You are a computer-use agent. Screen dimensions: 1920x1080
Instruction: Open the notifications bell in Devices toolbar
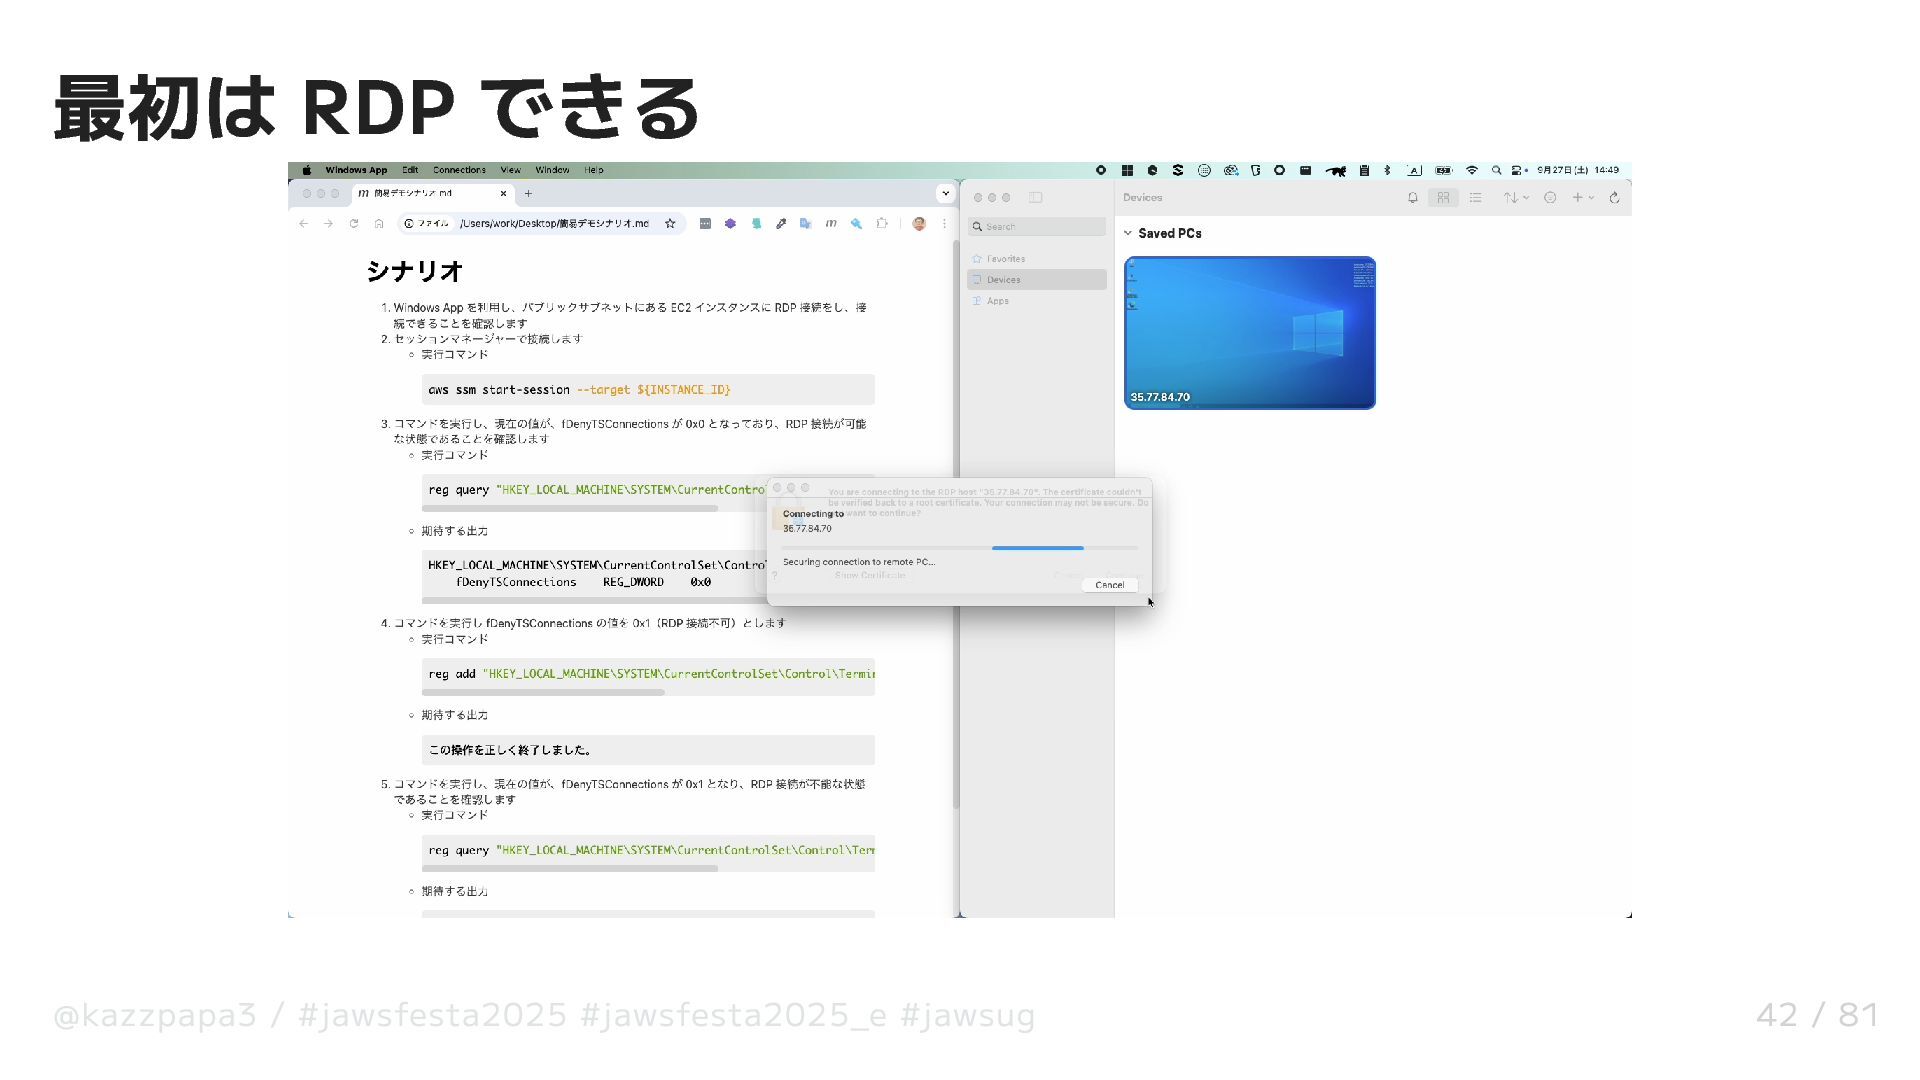[x=1412, y=198]
